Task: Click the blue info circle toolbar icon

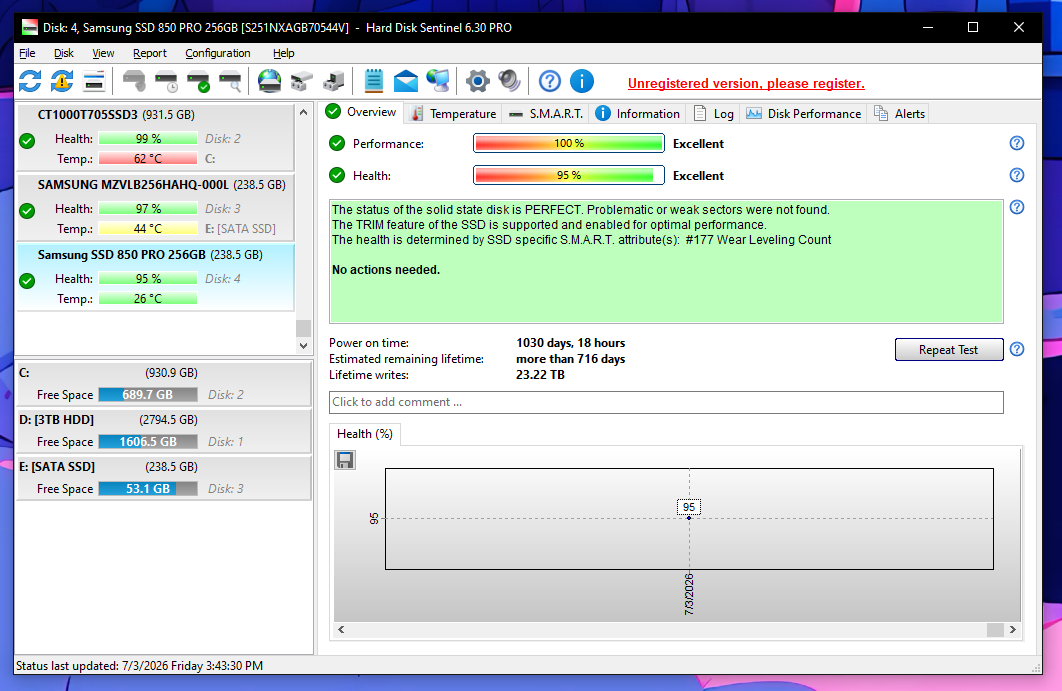Action: pyautogui.click(x=582, y=81)
